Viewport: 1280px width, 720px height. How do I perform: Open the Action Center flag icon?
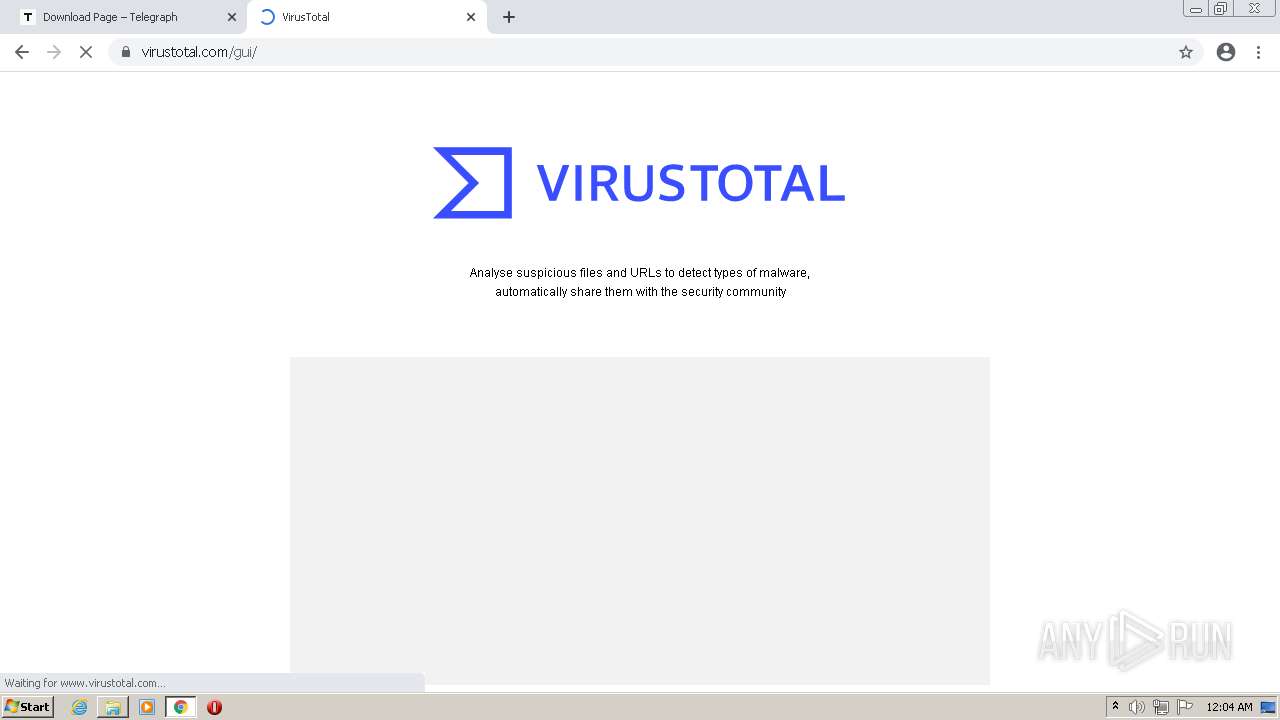pos(1185,707)
